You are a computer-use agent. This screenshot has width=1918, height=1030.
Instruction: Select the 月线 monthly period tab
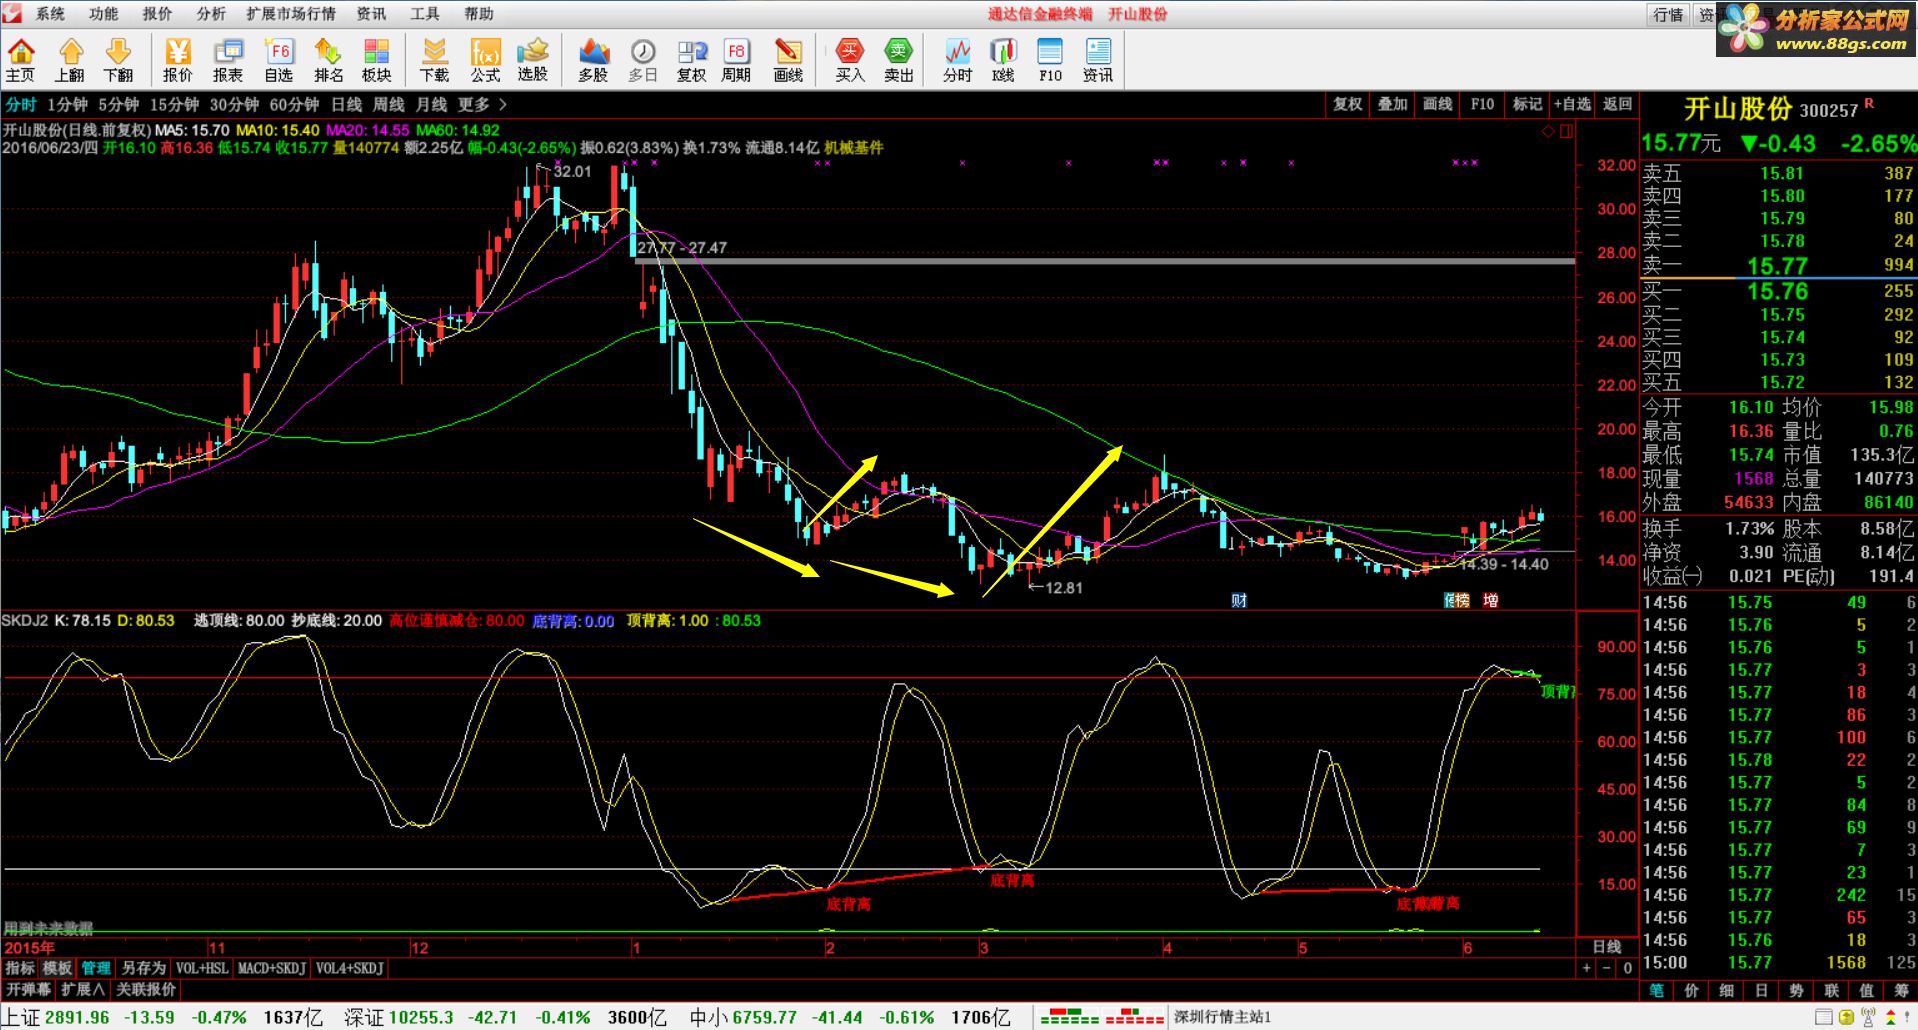431,104
